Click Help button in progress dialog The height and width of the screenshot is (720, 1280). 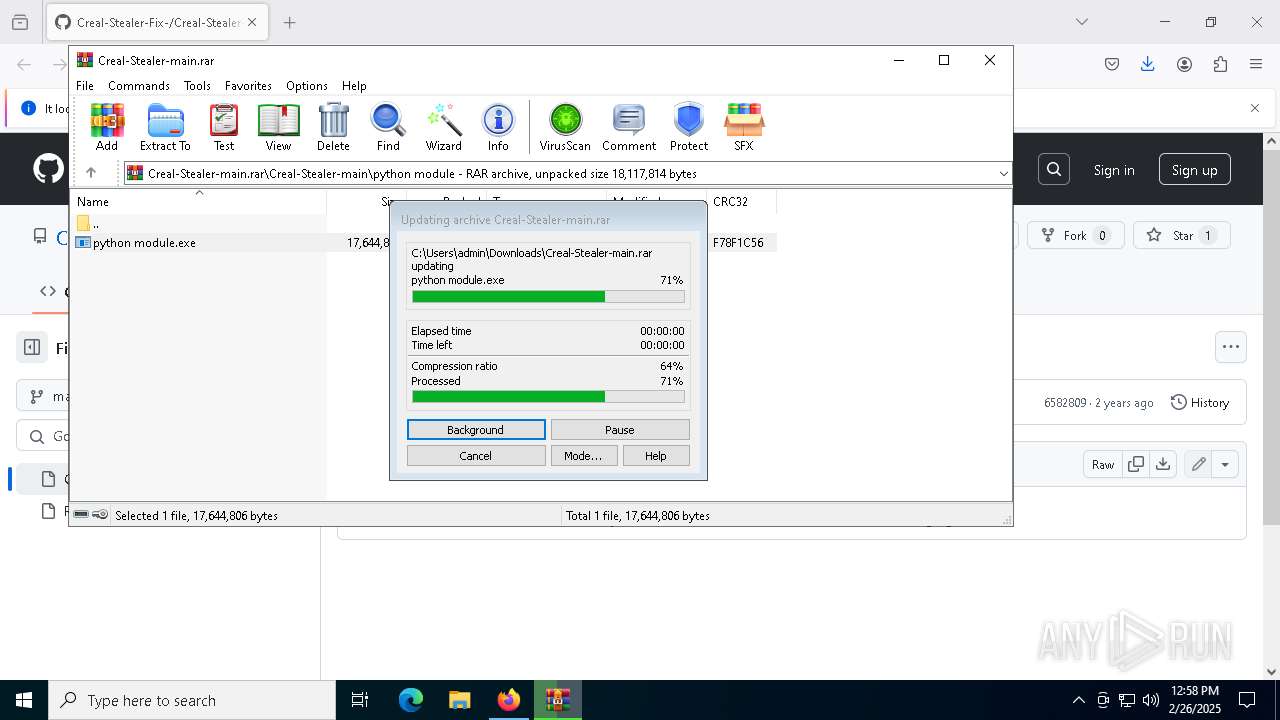tap(656, 456)
